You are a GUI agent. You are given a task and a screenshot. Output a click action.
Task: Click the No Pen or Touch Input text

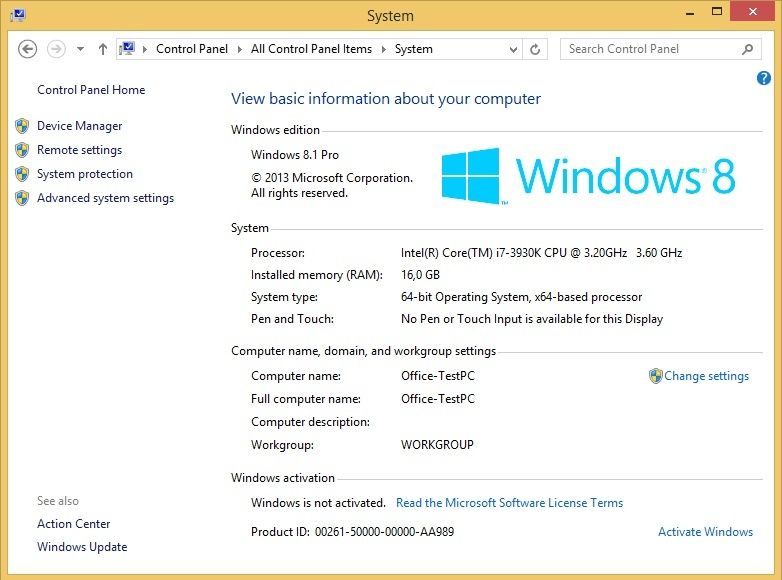532,319
